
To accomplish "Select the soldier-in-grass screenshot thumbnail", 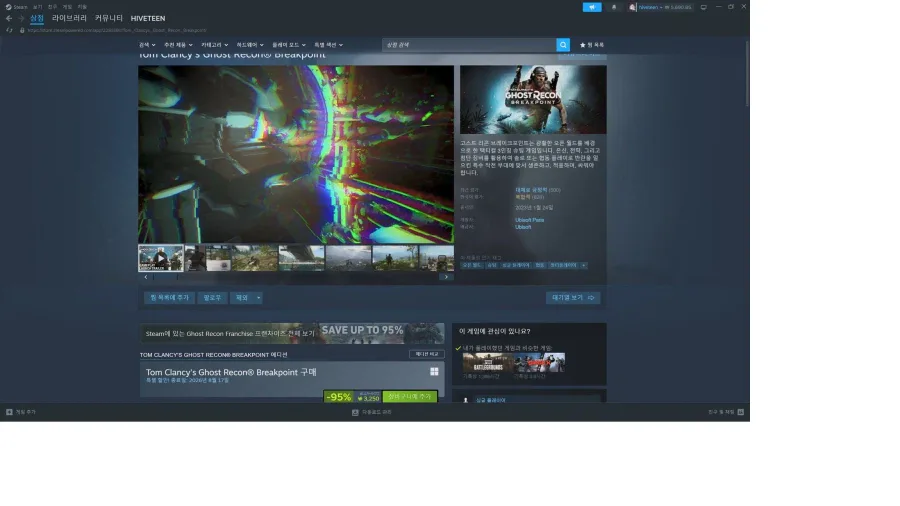I will (254, 258).
